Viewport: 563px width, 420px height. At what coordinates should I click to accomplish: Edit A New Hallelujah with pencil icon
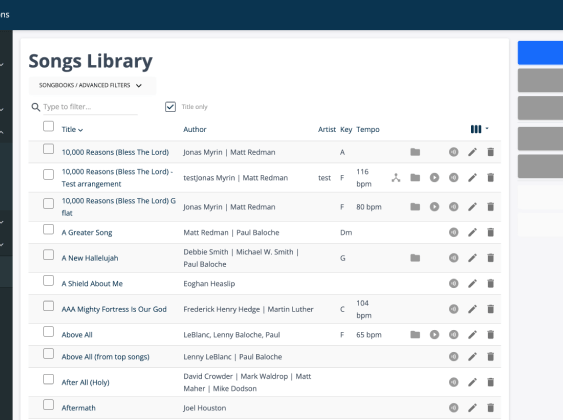tap(473, 258)
